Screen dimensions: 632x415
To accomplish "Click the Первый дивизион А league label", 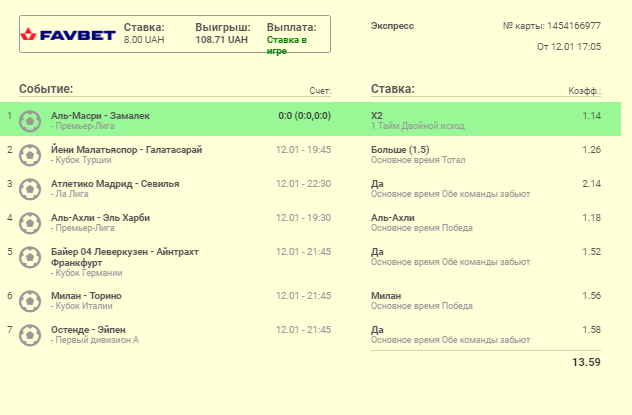I will point(95,340).
